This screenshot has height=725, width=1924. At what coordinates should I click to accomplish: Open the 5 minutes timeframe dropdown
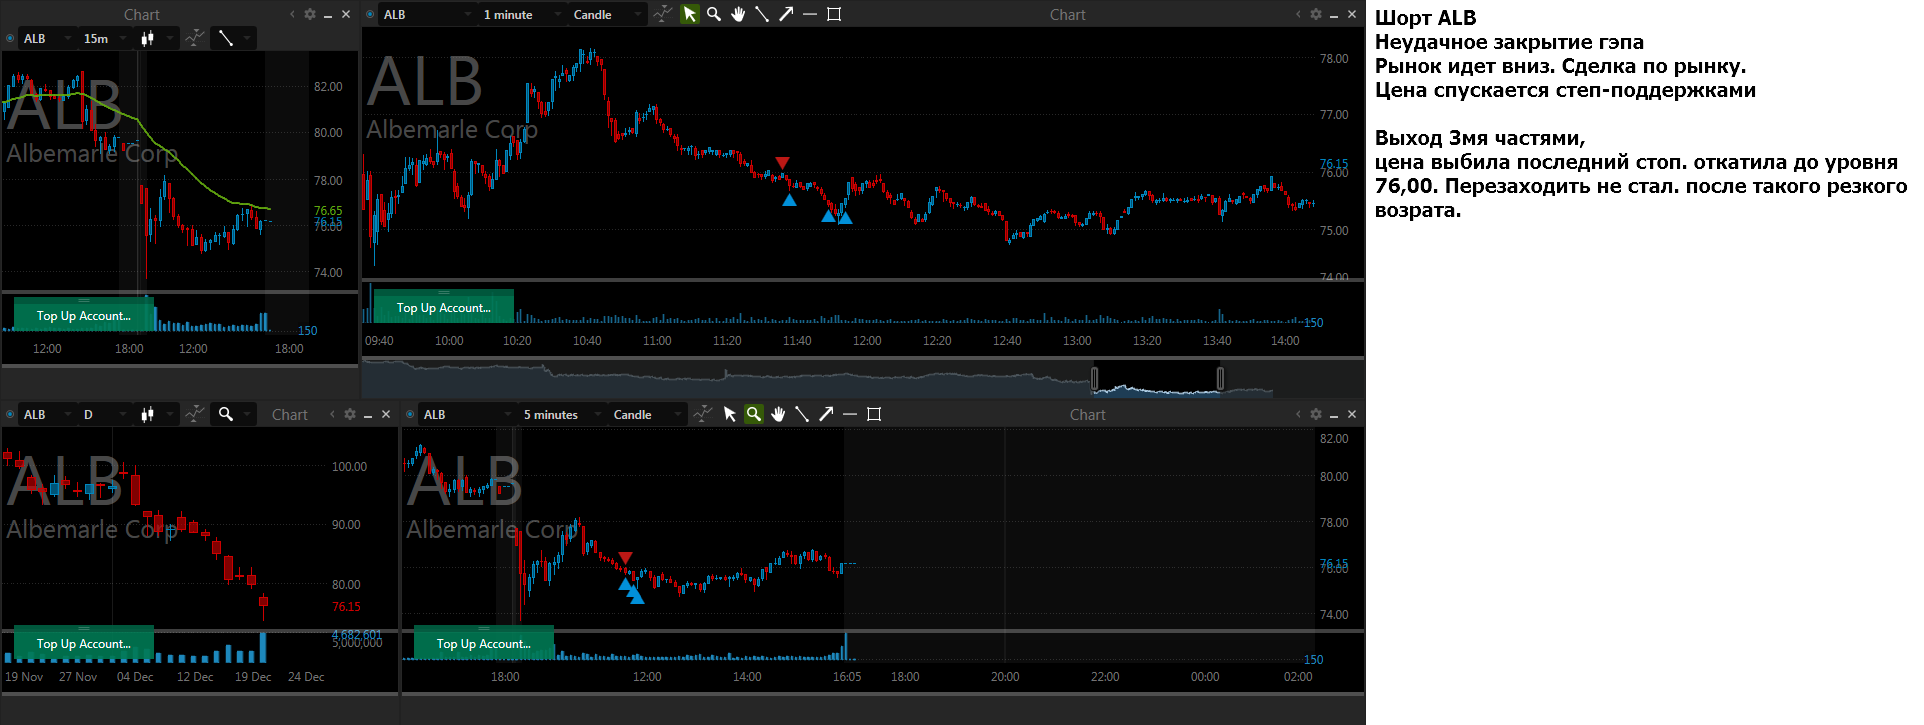click(562, 414)
